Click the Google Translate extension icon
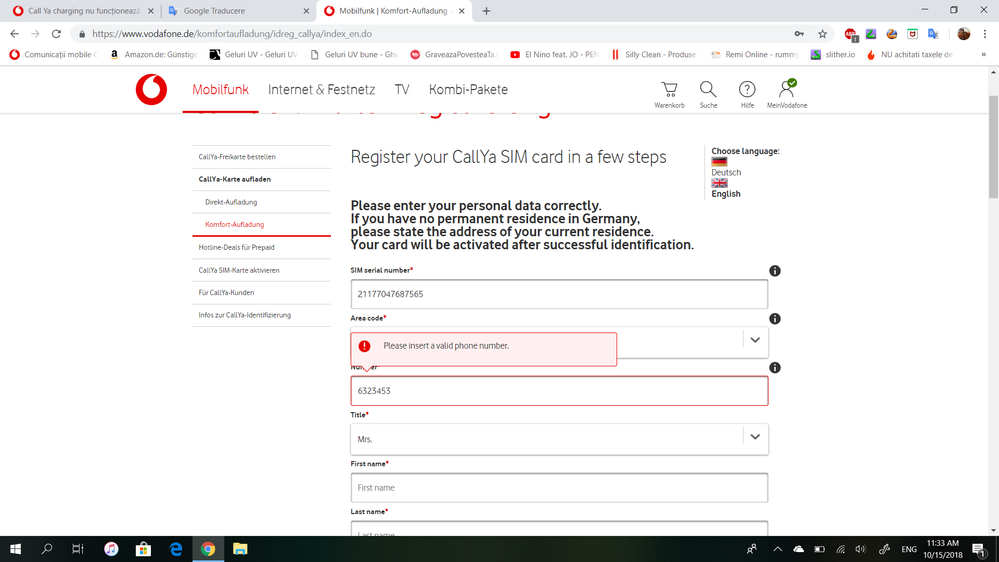 pyautogui.click(x=933, y=34)
